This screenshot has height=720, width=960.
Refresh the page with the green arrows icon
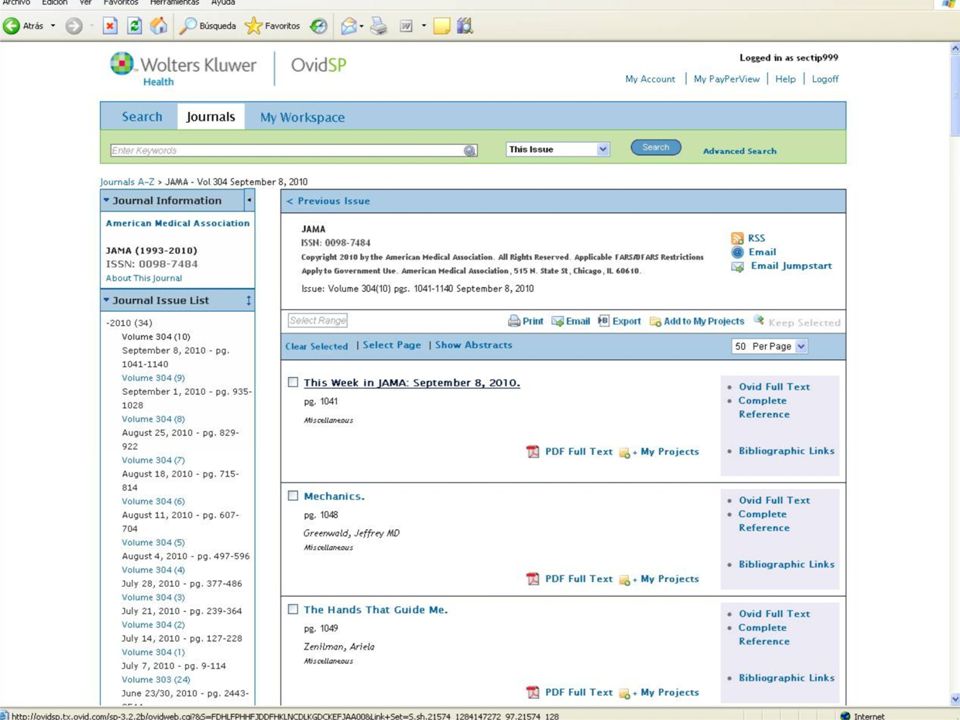134,26
